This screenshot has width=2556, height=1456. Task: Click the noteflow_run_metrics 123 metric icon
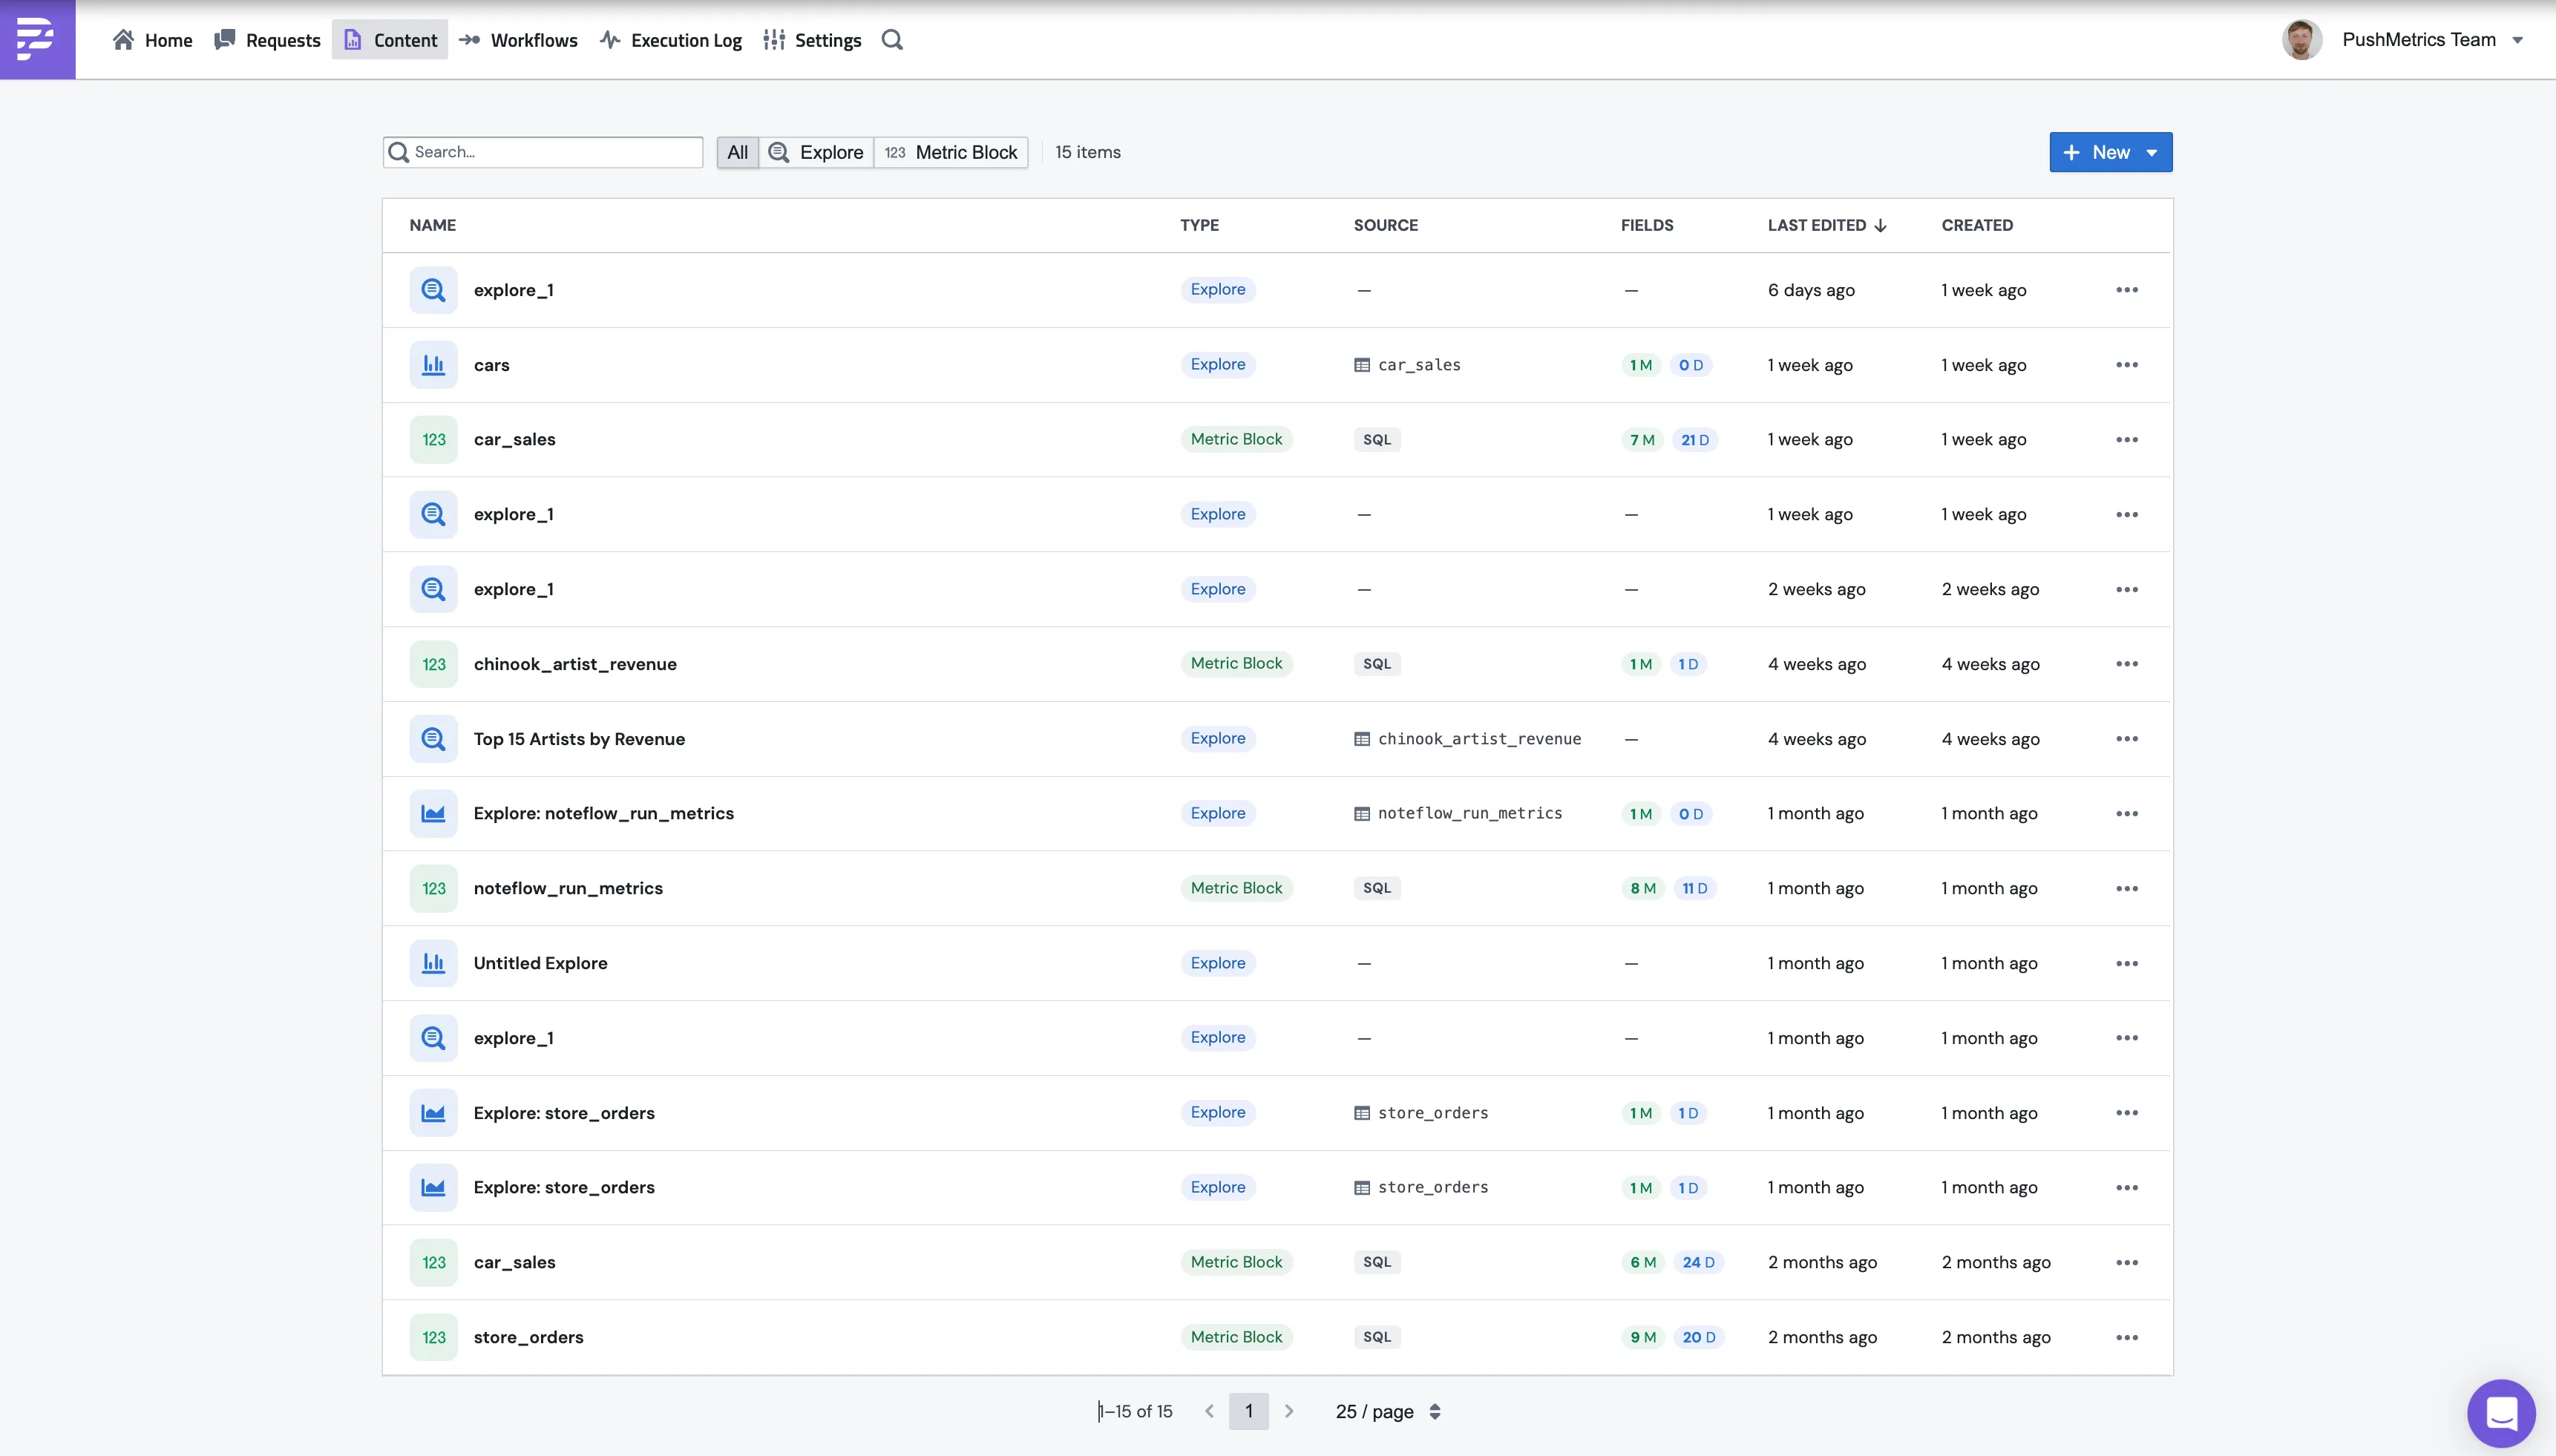(x=433, y=888)
